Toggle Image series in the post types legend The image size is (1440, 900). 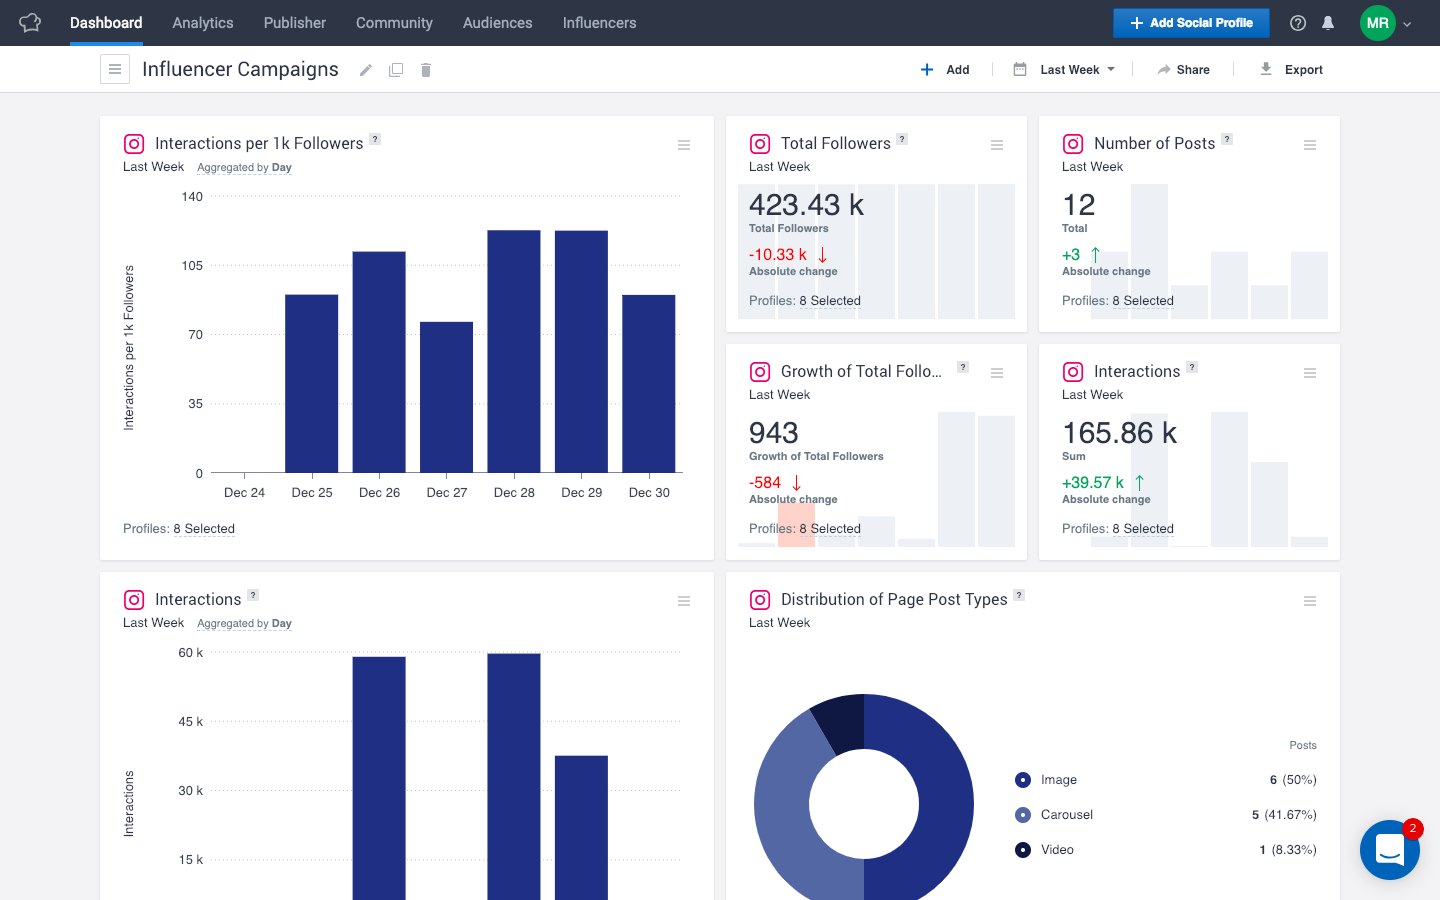[x=1058, y=780]
